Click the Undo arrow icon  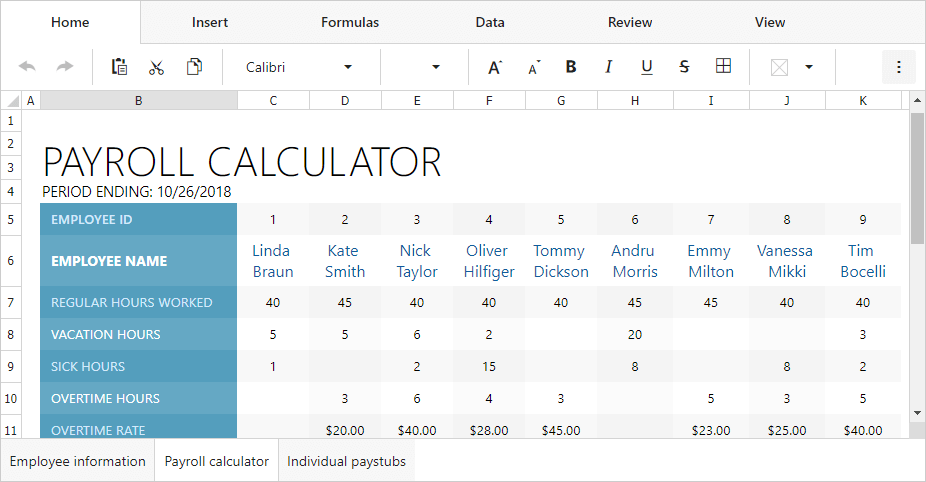point(27,67)
